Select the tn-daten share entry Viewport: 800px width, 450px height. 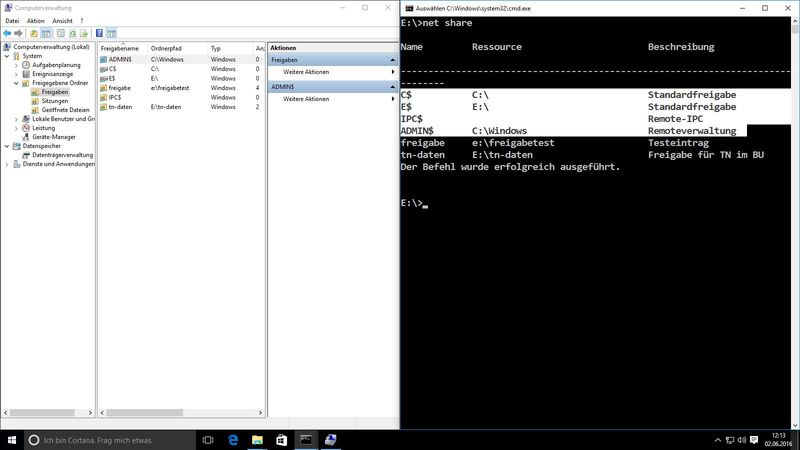click(x=121, y=107)
